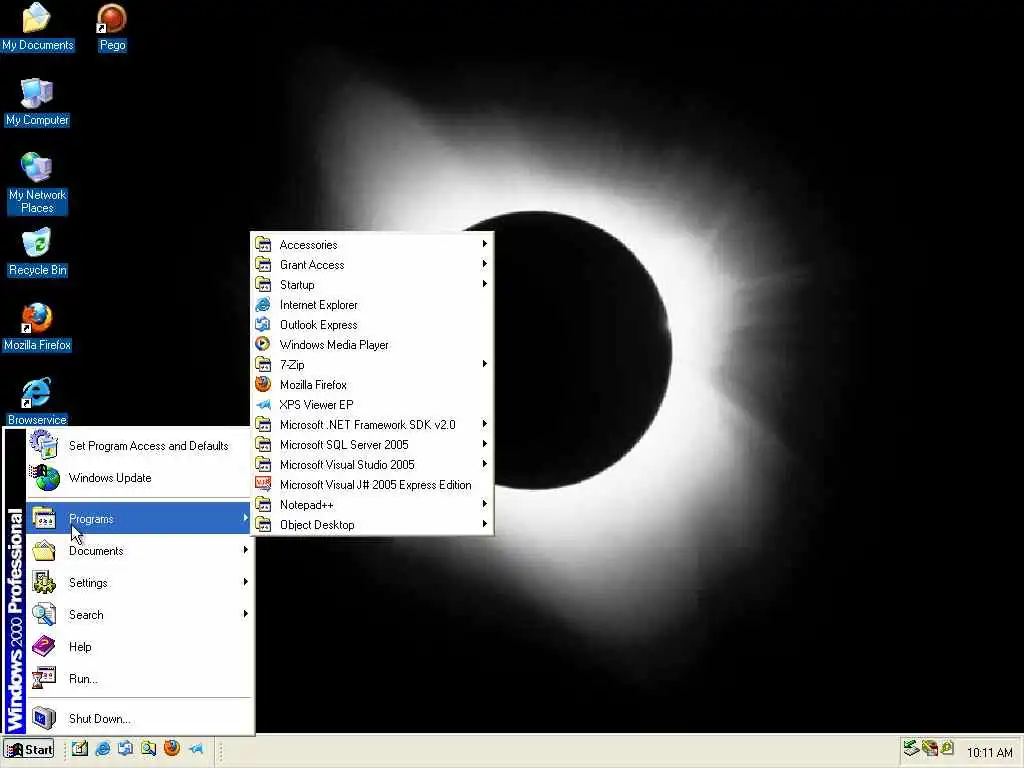
Task: Open Help from the Start menu
Action: 138,647
